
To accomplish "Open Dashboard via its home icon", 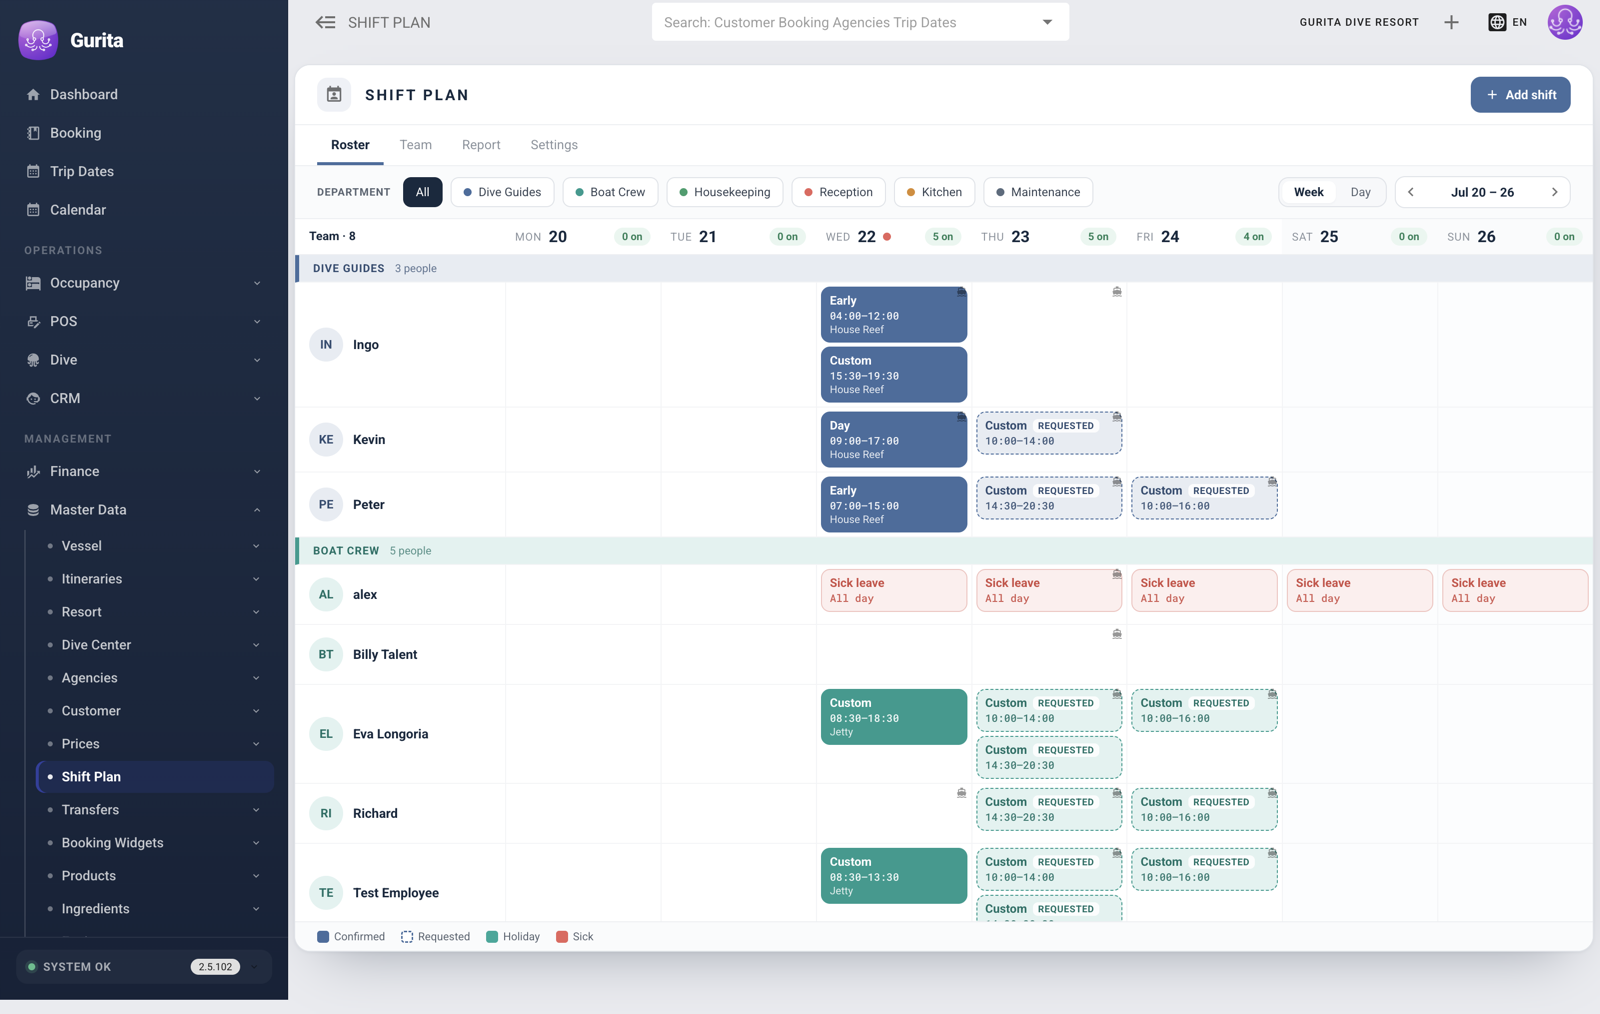I will 33,95.
